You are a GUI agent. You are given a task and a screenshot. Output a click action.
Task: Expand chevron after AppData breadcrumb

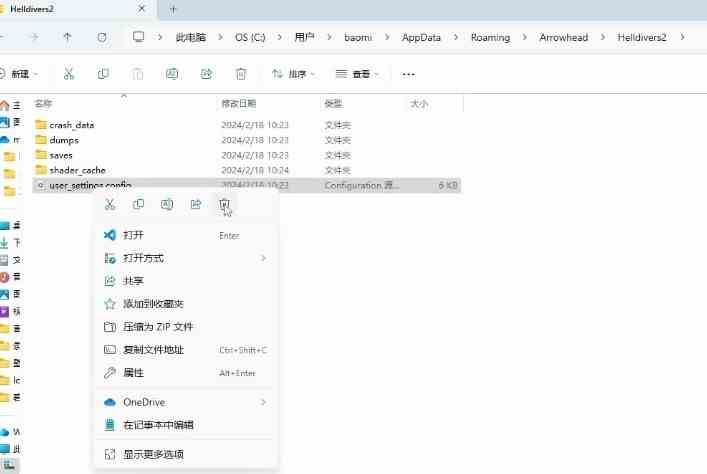455,37
